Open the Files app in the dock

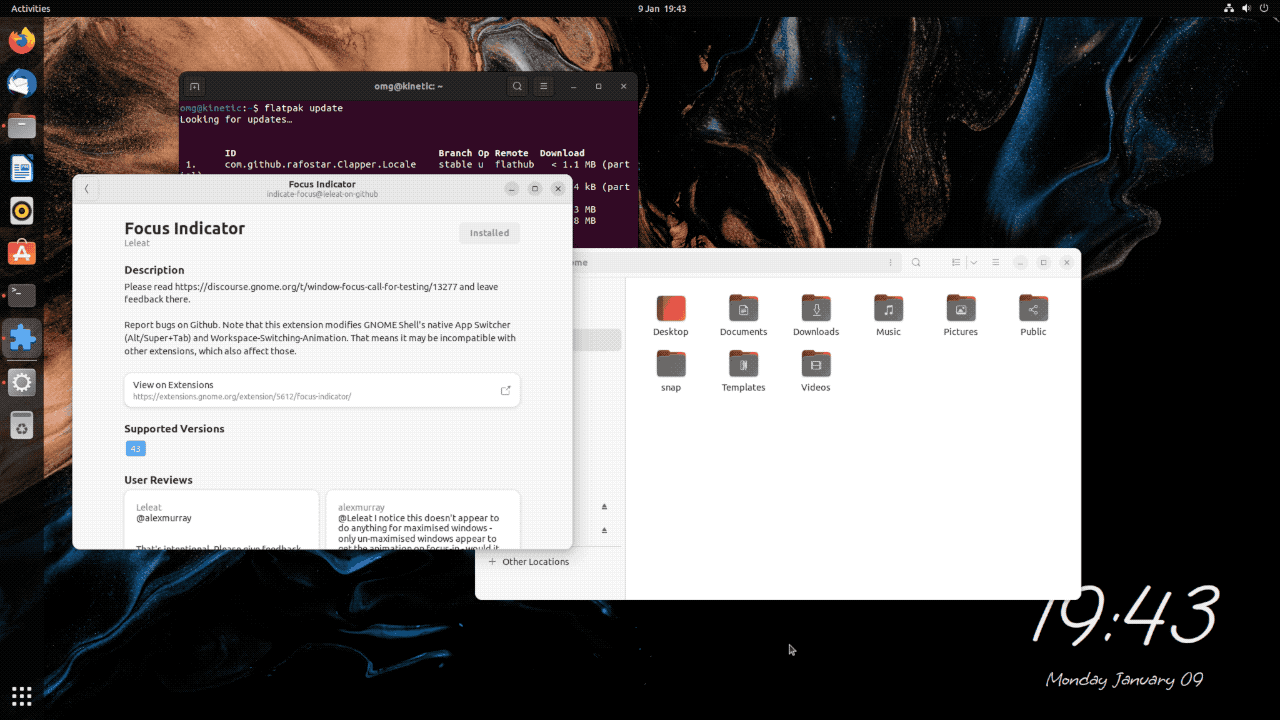pos(22,126)
